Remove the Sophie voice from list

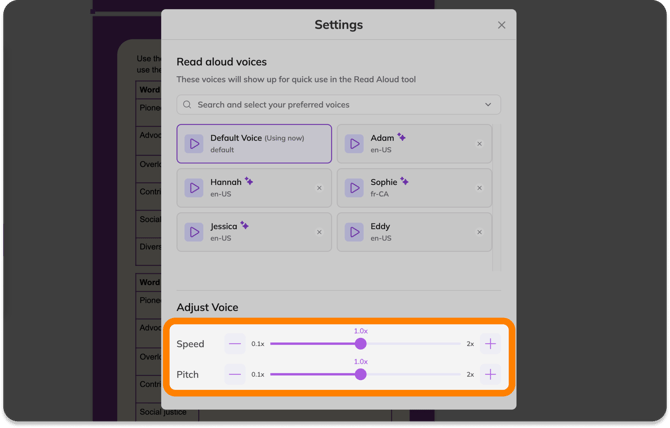[479, 188]
